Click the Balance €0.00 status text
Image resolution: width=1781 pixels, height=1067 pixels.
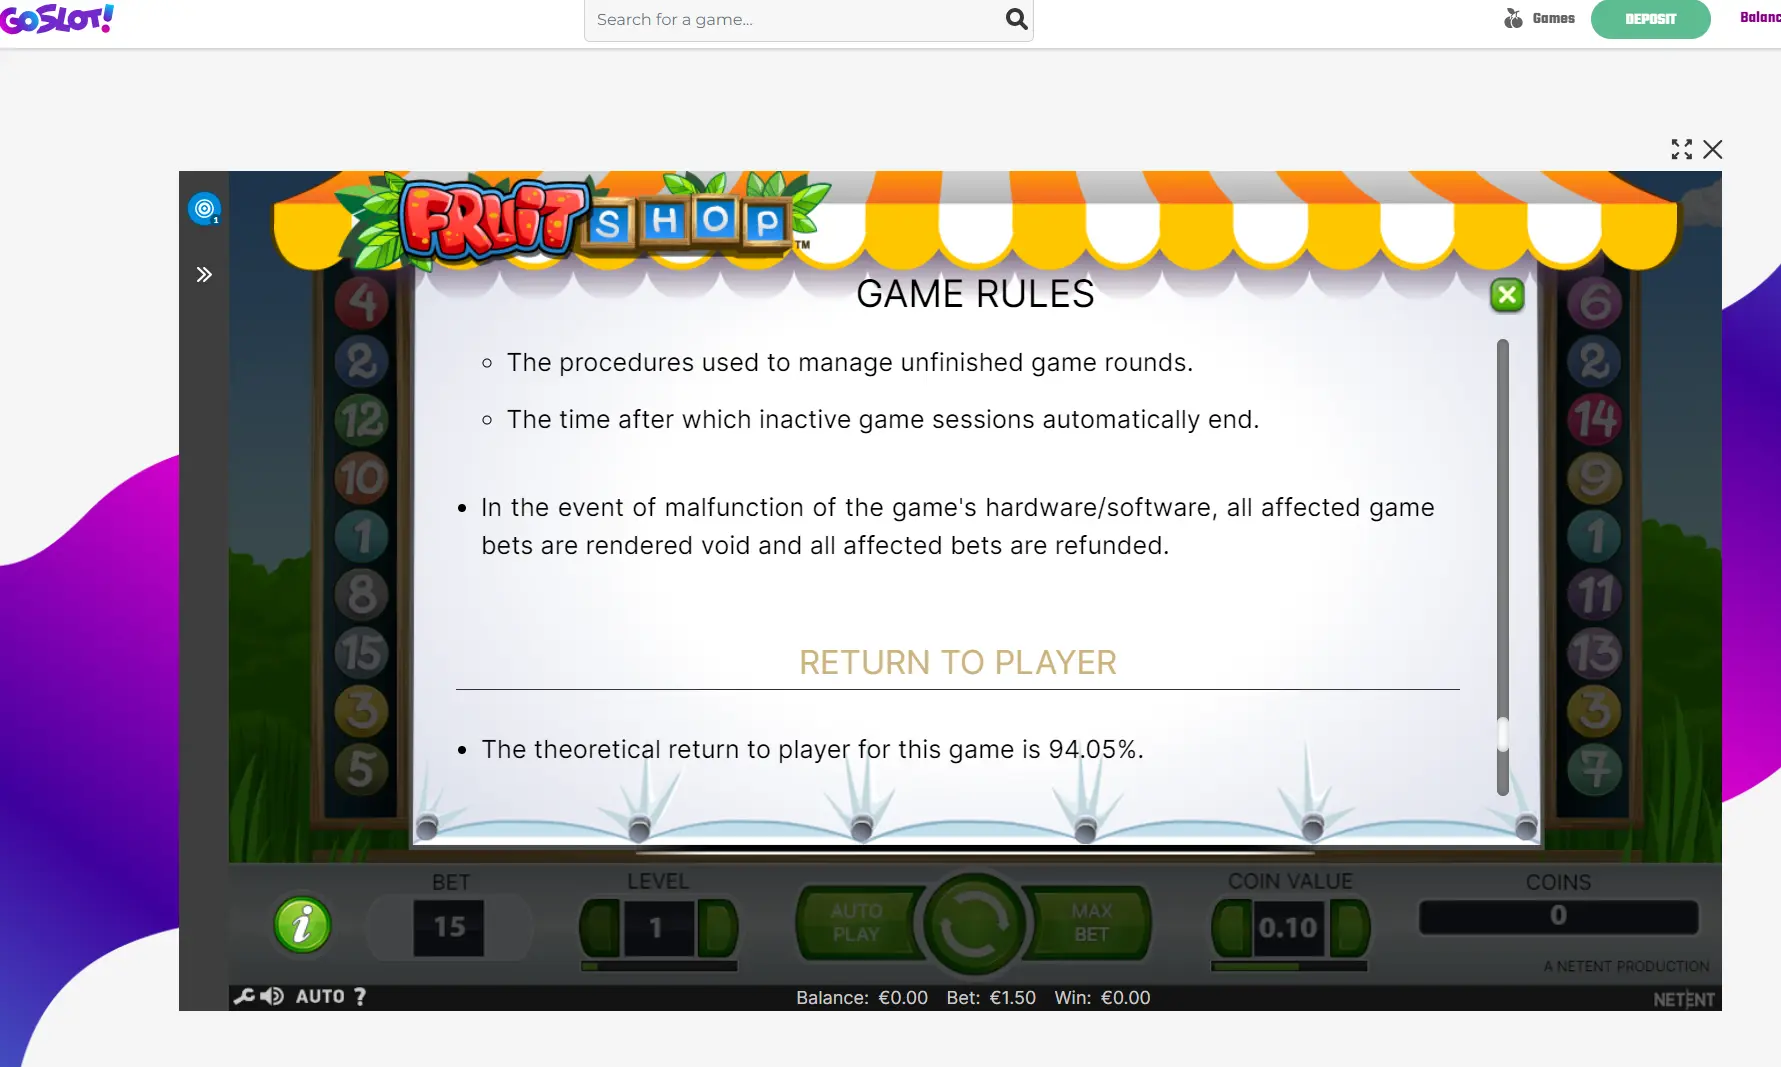click(862, 997)
